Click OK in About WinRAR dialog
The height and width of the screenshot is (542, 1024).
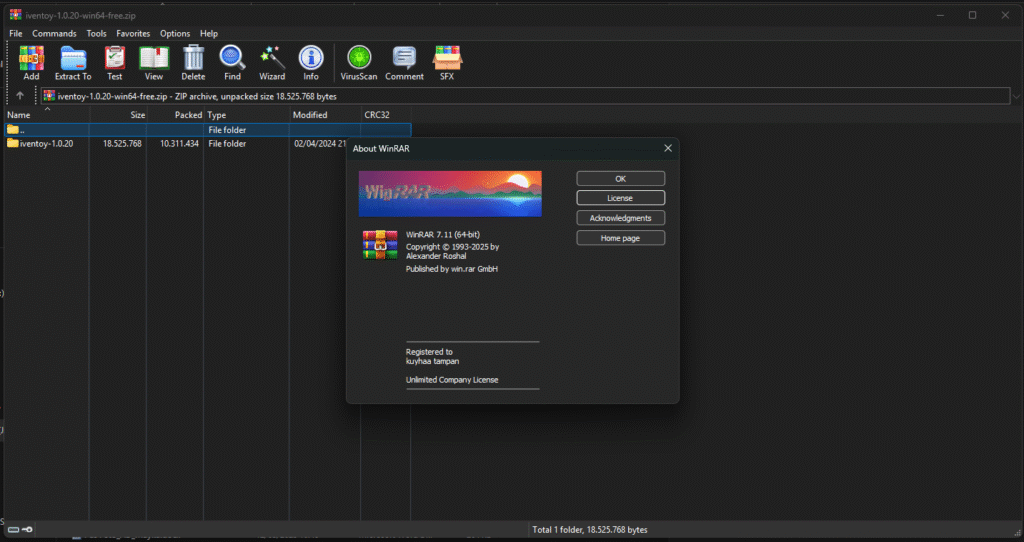pyautogui.click(x=620, y=178)
